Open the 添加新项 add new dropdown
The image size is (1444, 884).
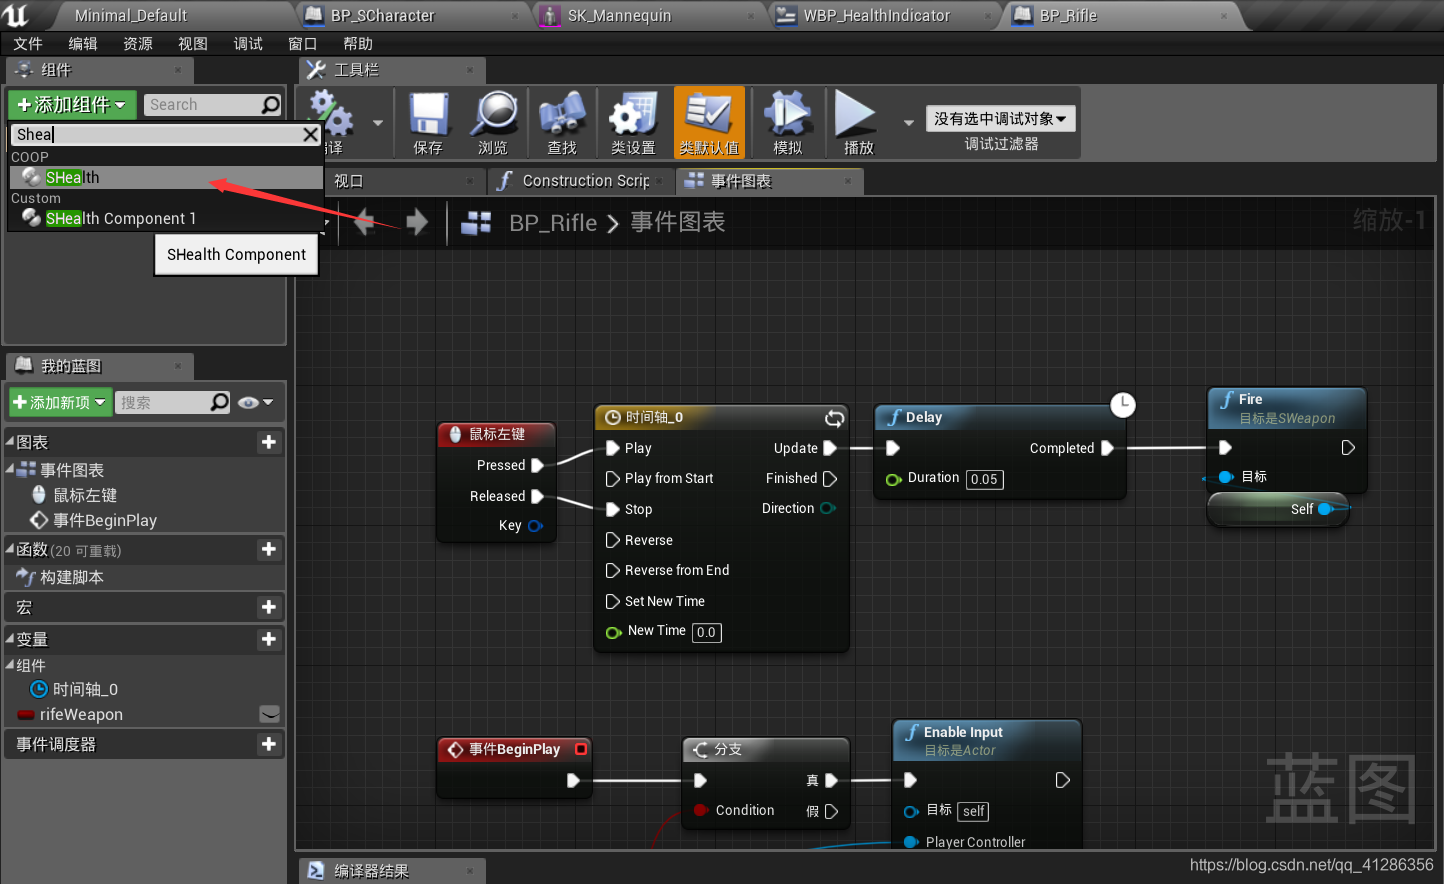click(x=61, y=402)
